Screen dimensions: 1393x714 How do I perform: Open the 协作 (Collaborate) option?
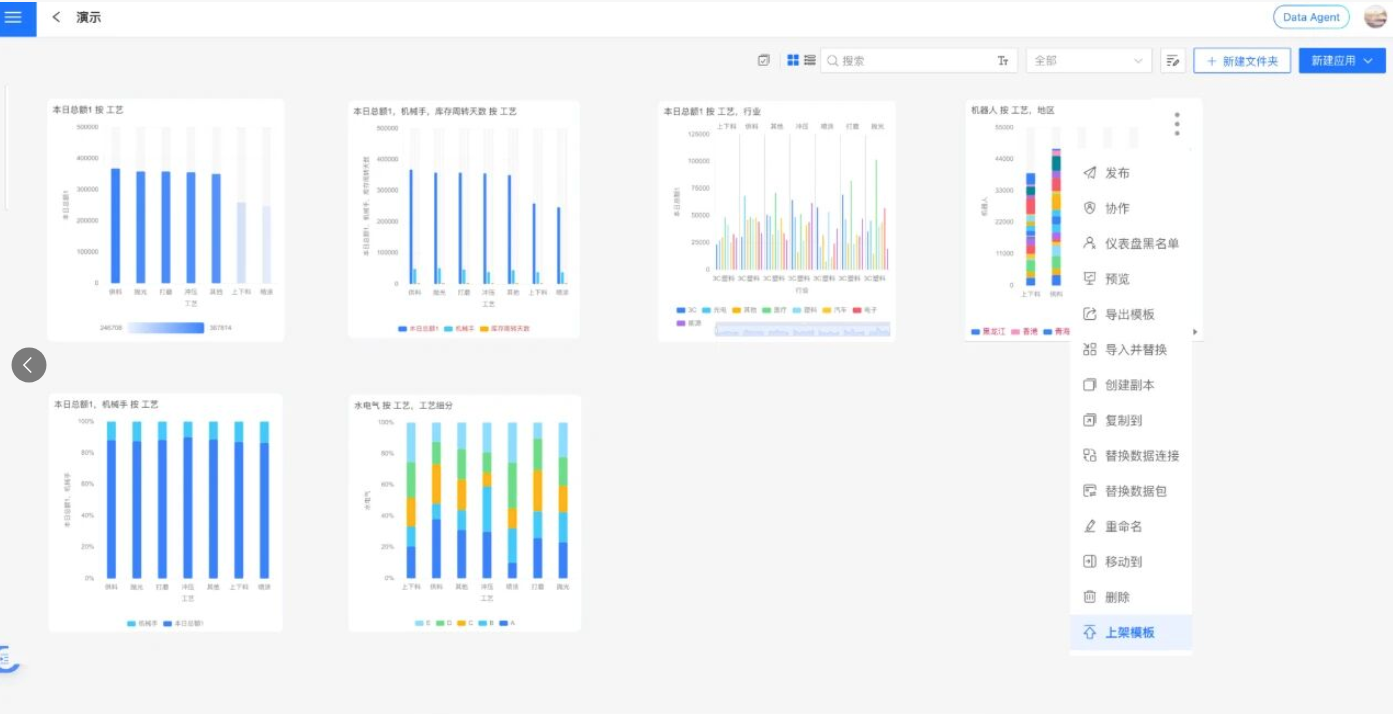point(1089,208)
